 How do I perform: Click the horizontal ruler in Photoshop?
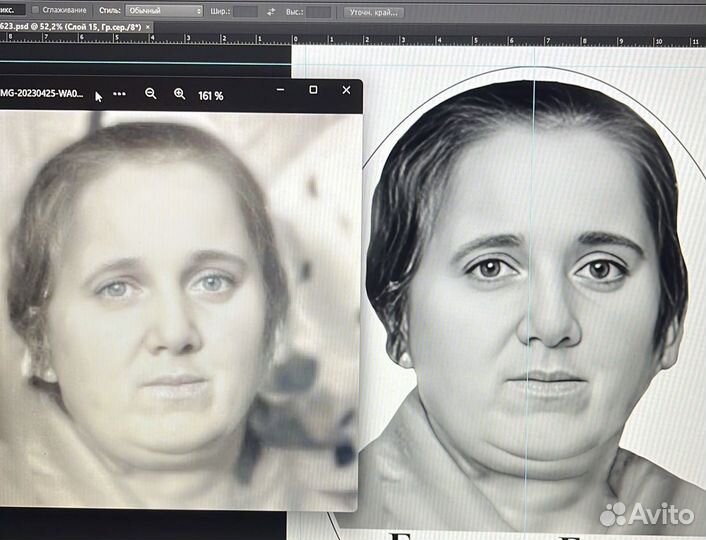[x=353, y=40]
